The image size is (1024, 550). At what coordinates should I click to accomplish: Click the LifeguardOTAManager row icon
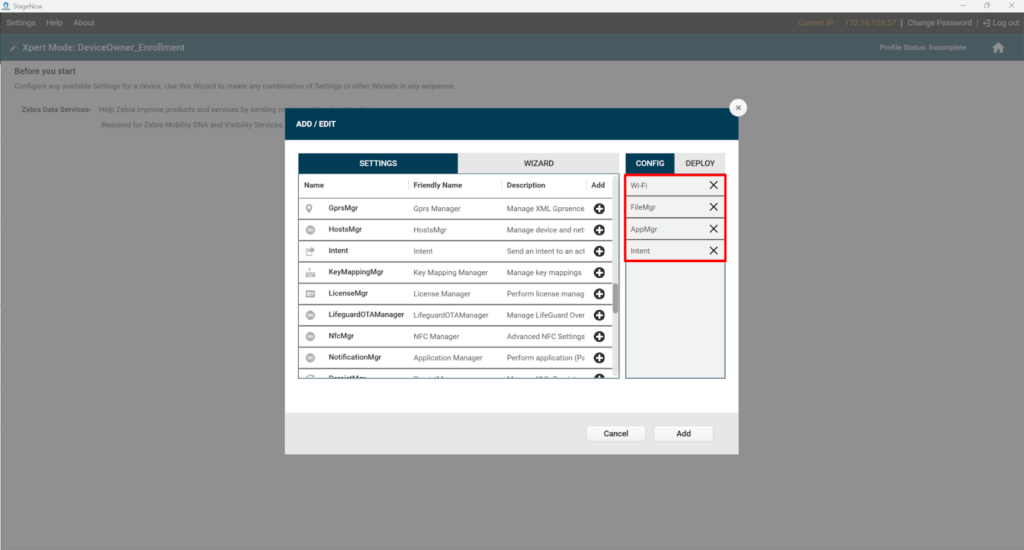click(310, 315)
